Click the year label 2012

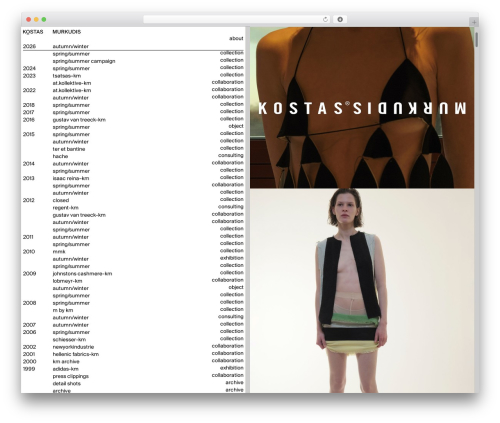(x=29, y=201)
